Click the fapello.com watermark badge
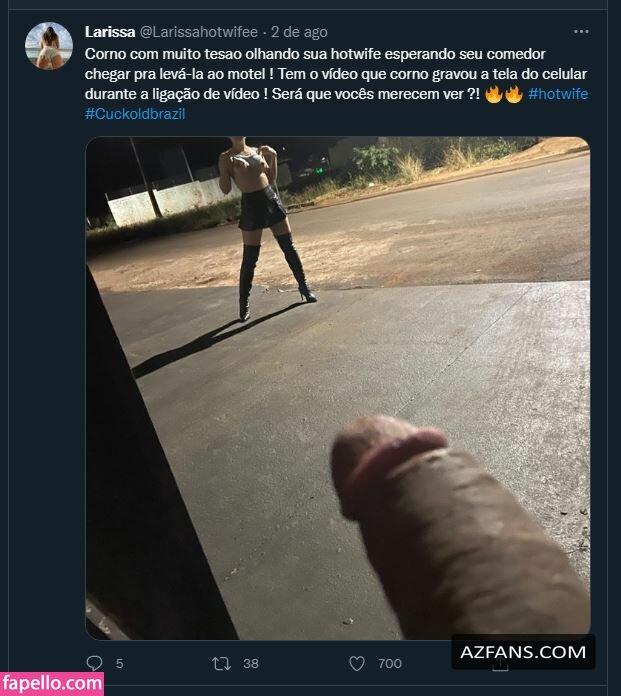Image resolution: width=621 pixels, height=696 pixels. 51,684
